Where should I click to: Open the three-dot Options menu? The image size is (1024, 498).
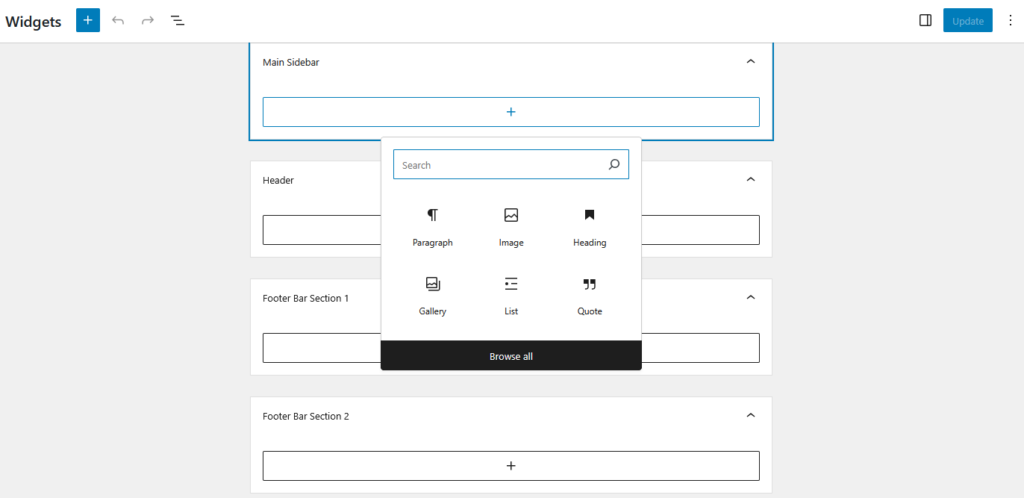pyautogui.click(x=1010, y=20)
